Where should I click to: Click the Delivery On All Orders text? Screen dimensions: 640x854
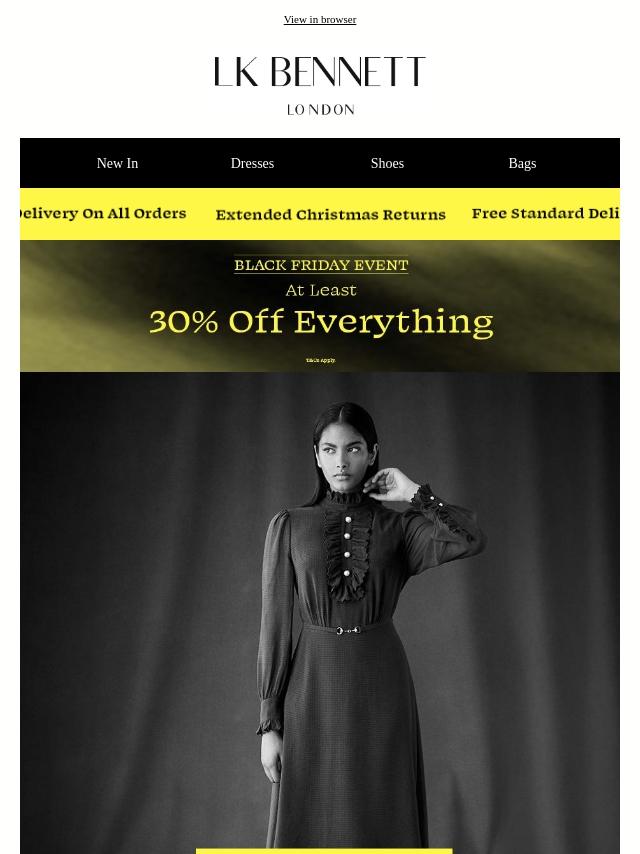(103, 214)
